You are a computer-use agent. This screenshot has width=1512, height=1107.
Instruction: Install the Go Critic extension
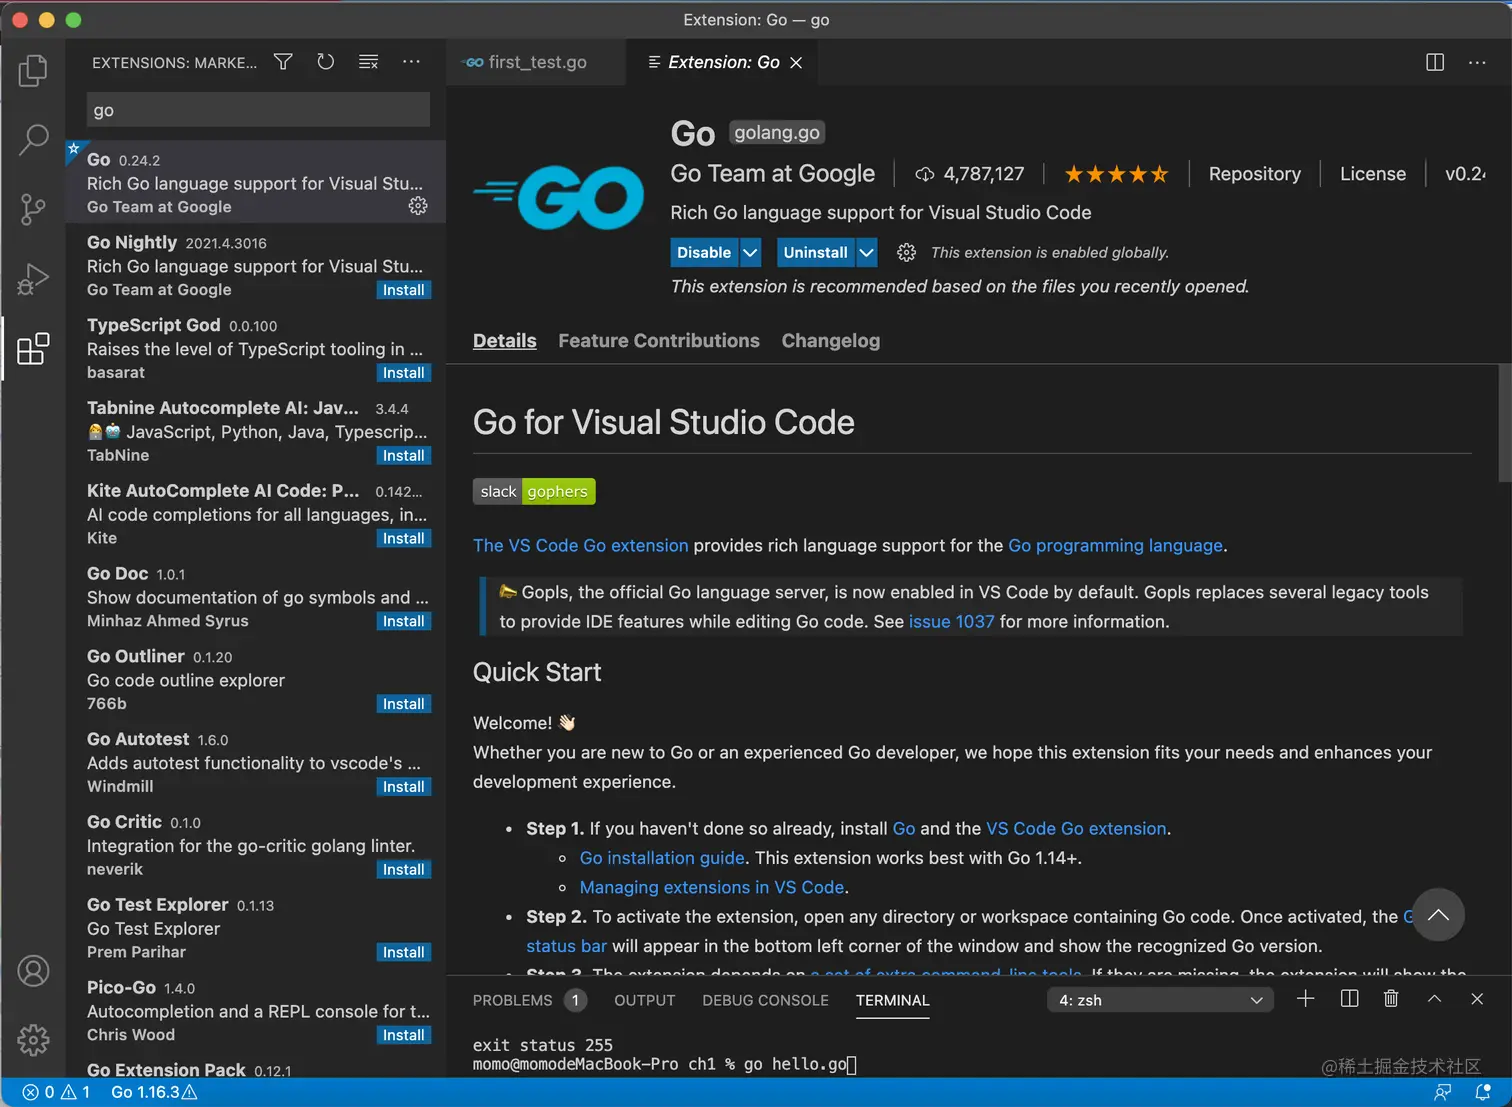[x=404, y=870]
